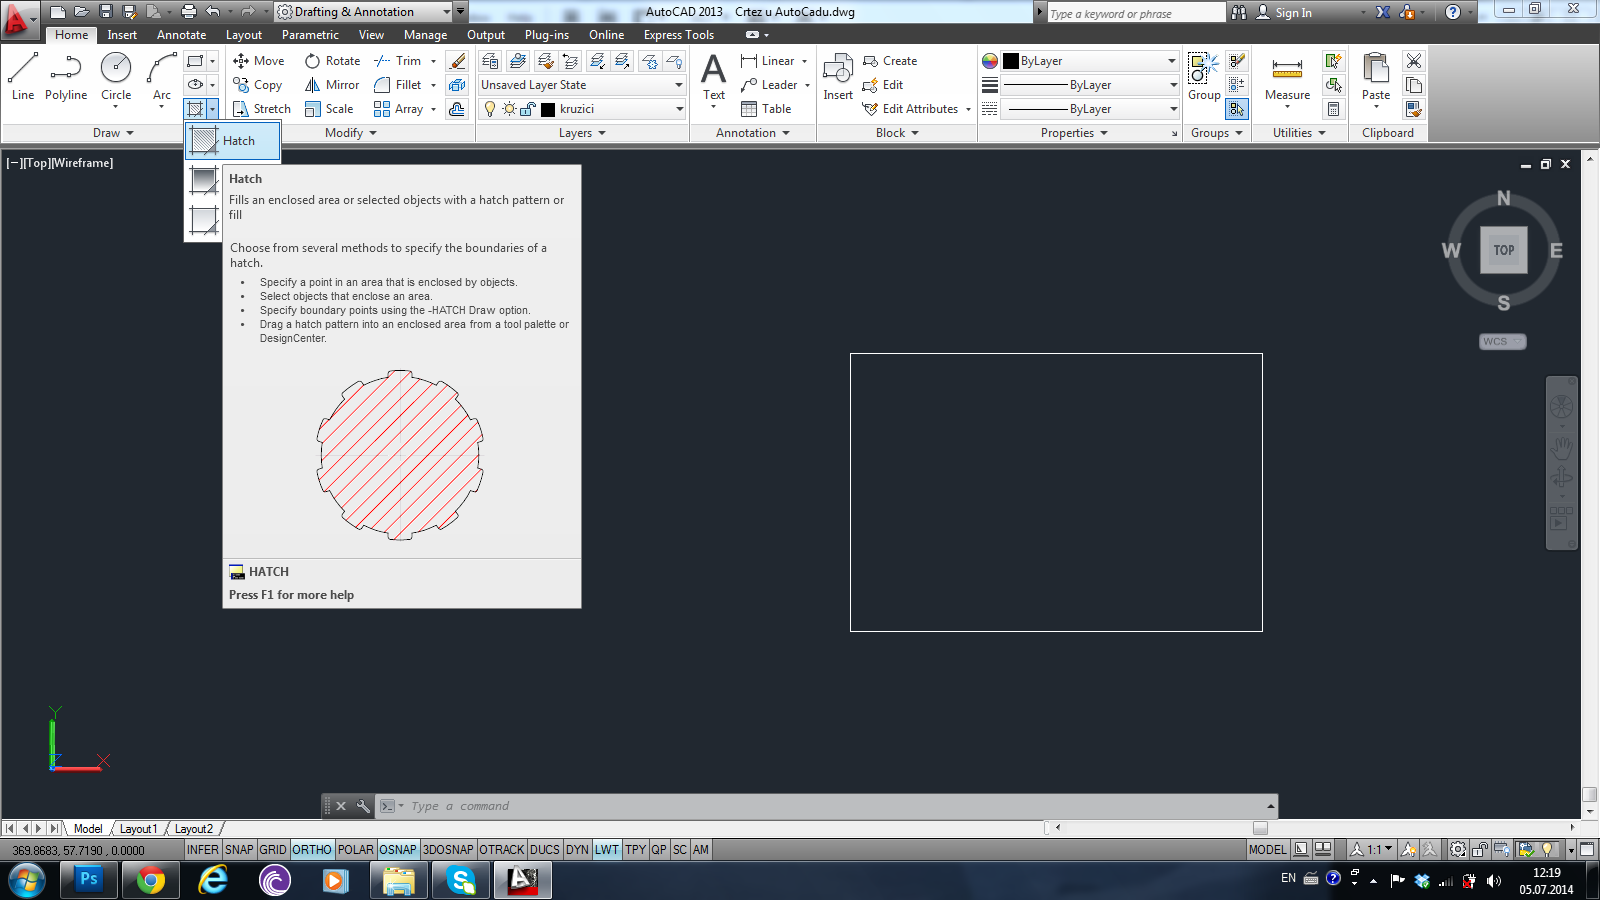
Task: Click the Mirror tool
Action: click(332, 85)
